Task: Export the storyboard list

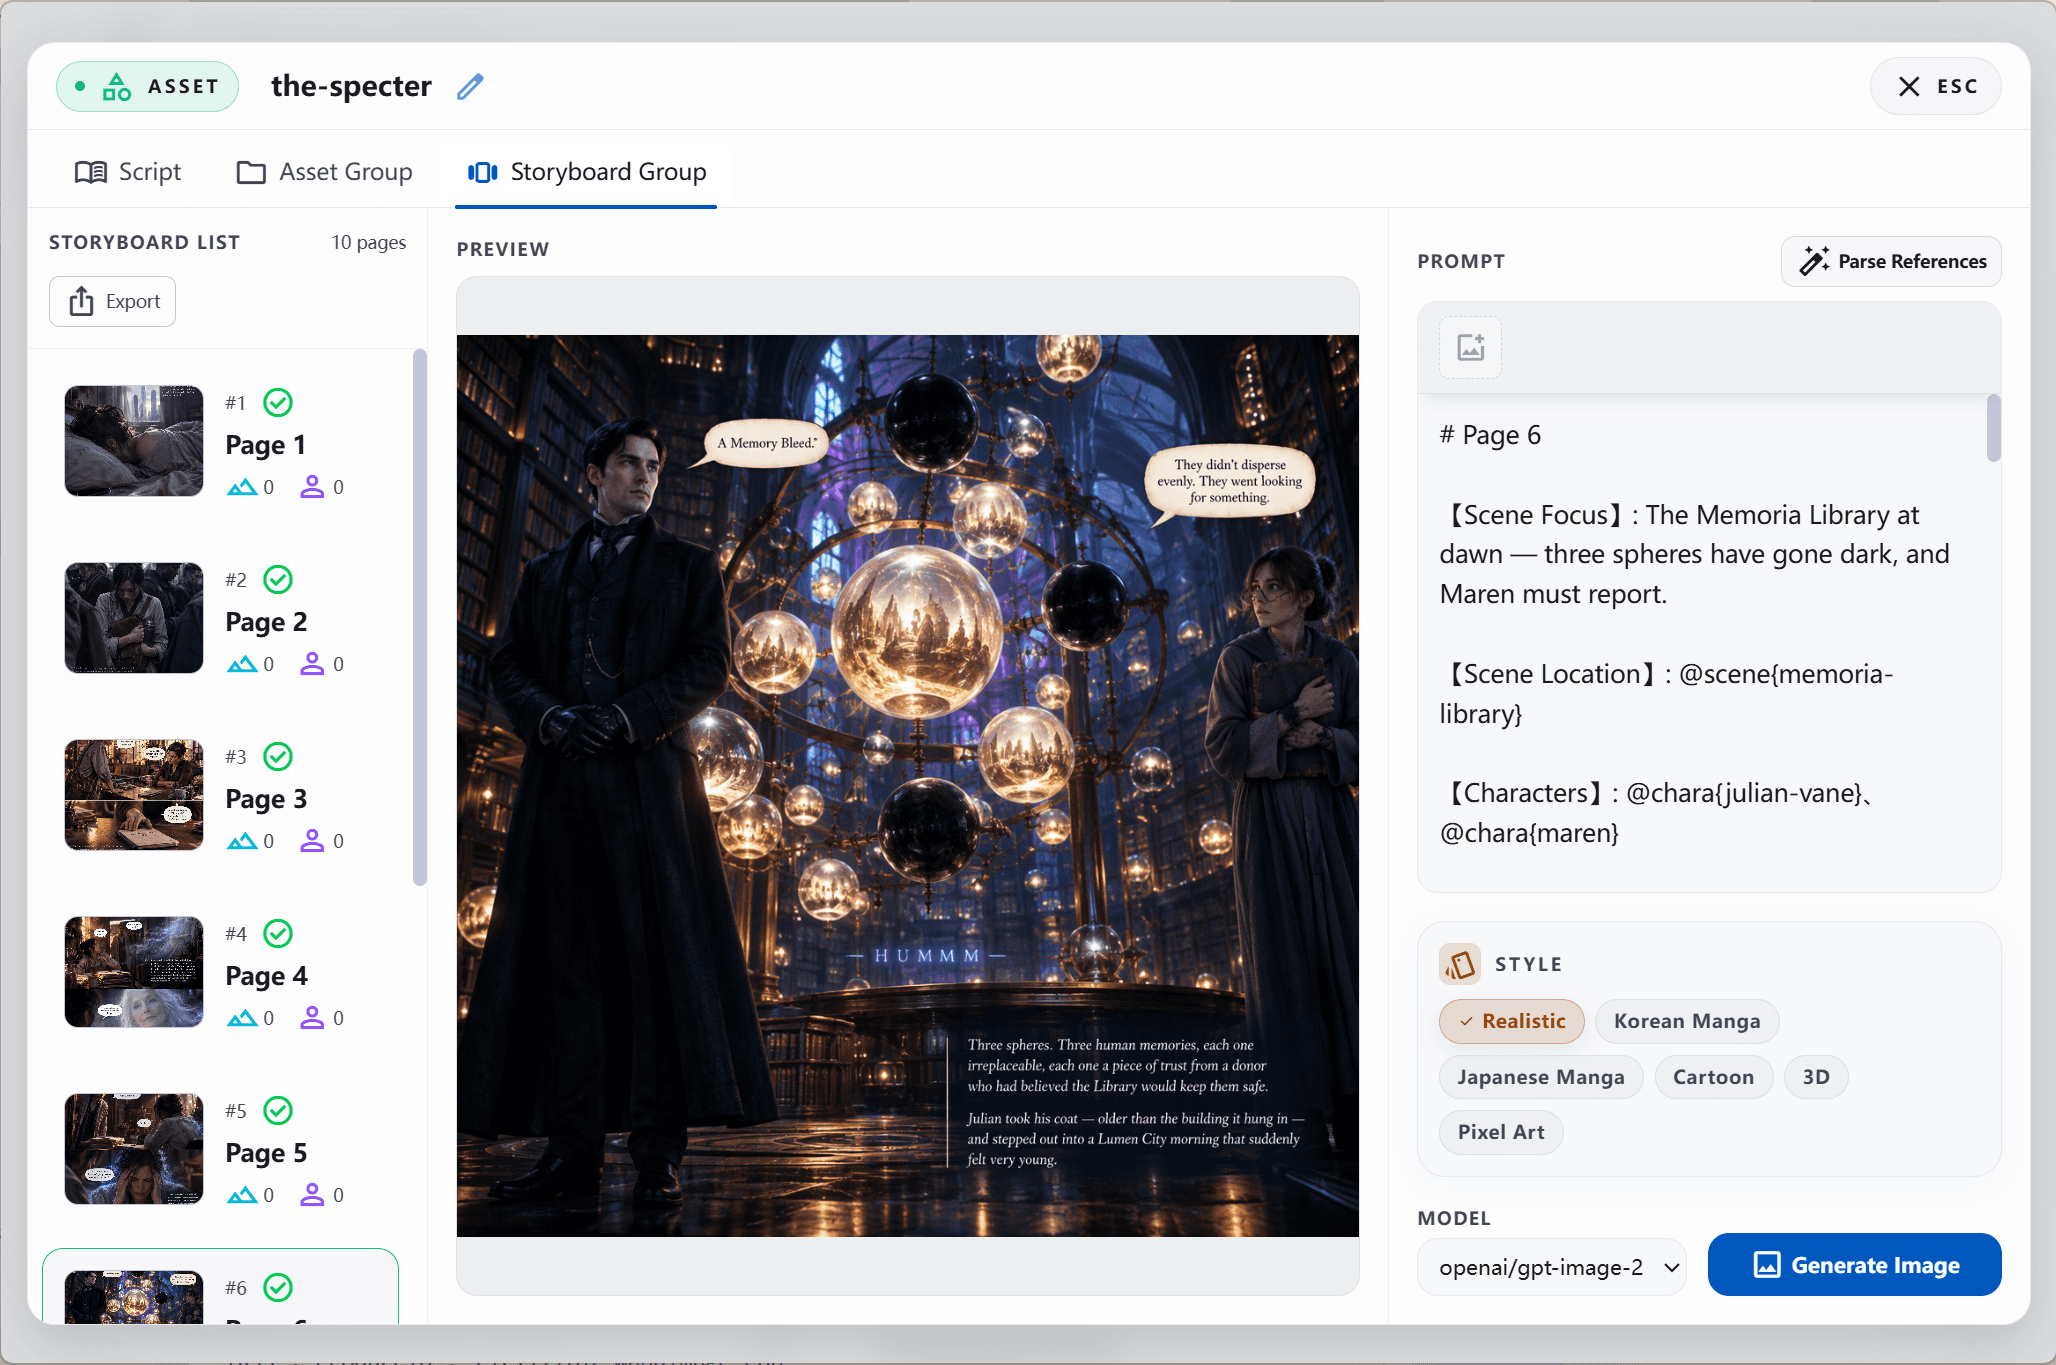Action: (113, 301)
